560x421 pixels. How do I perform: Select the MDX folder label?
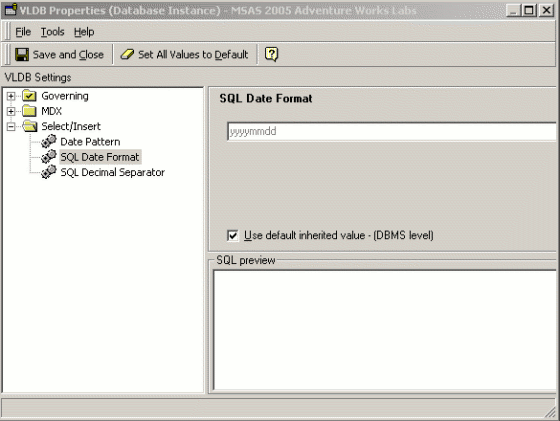[x=51, y=111]
